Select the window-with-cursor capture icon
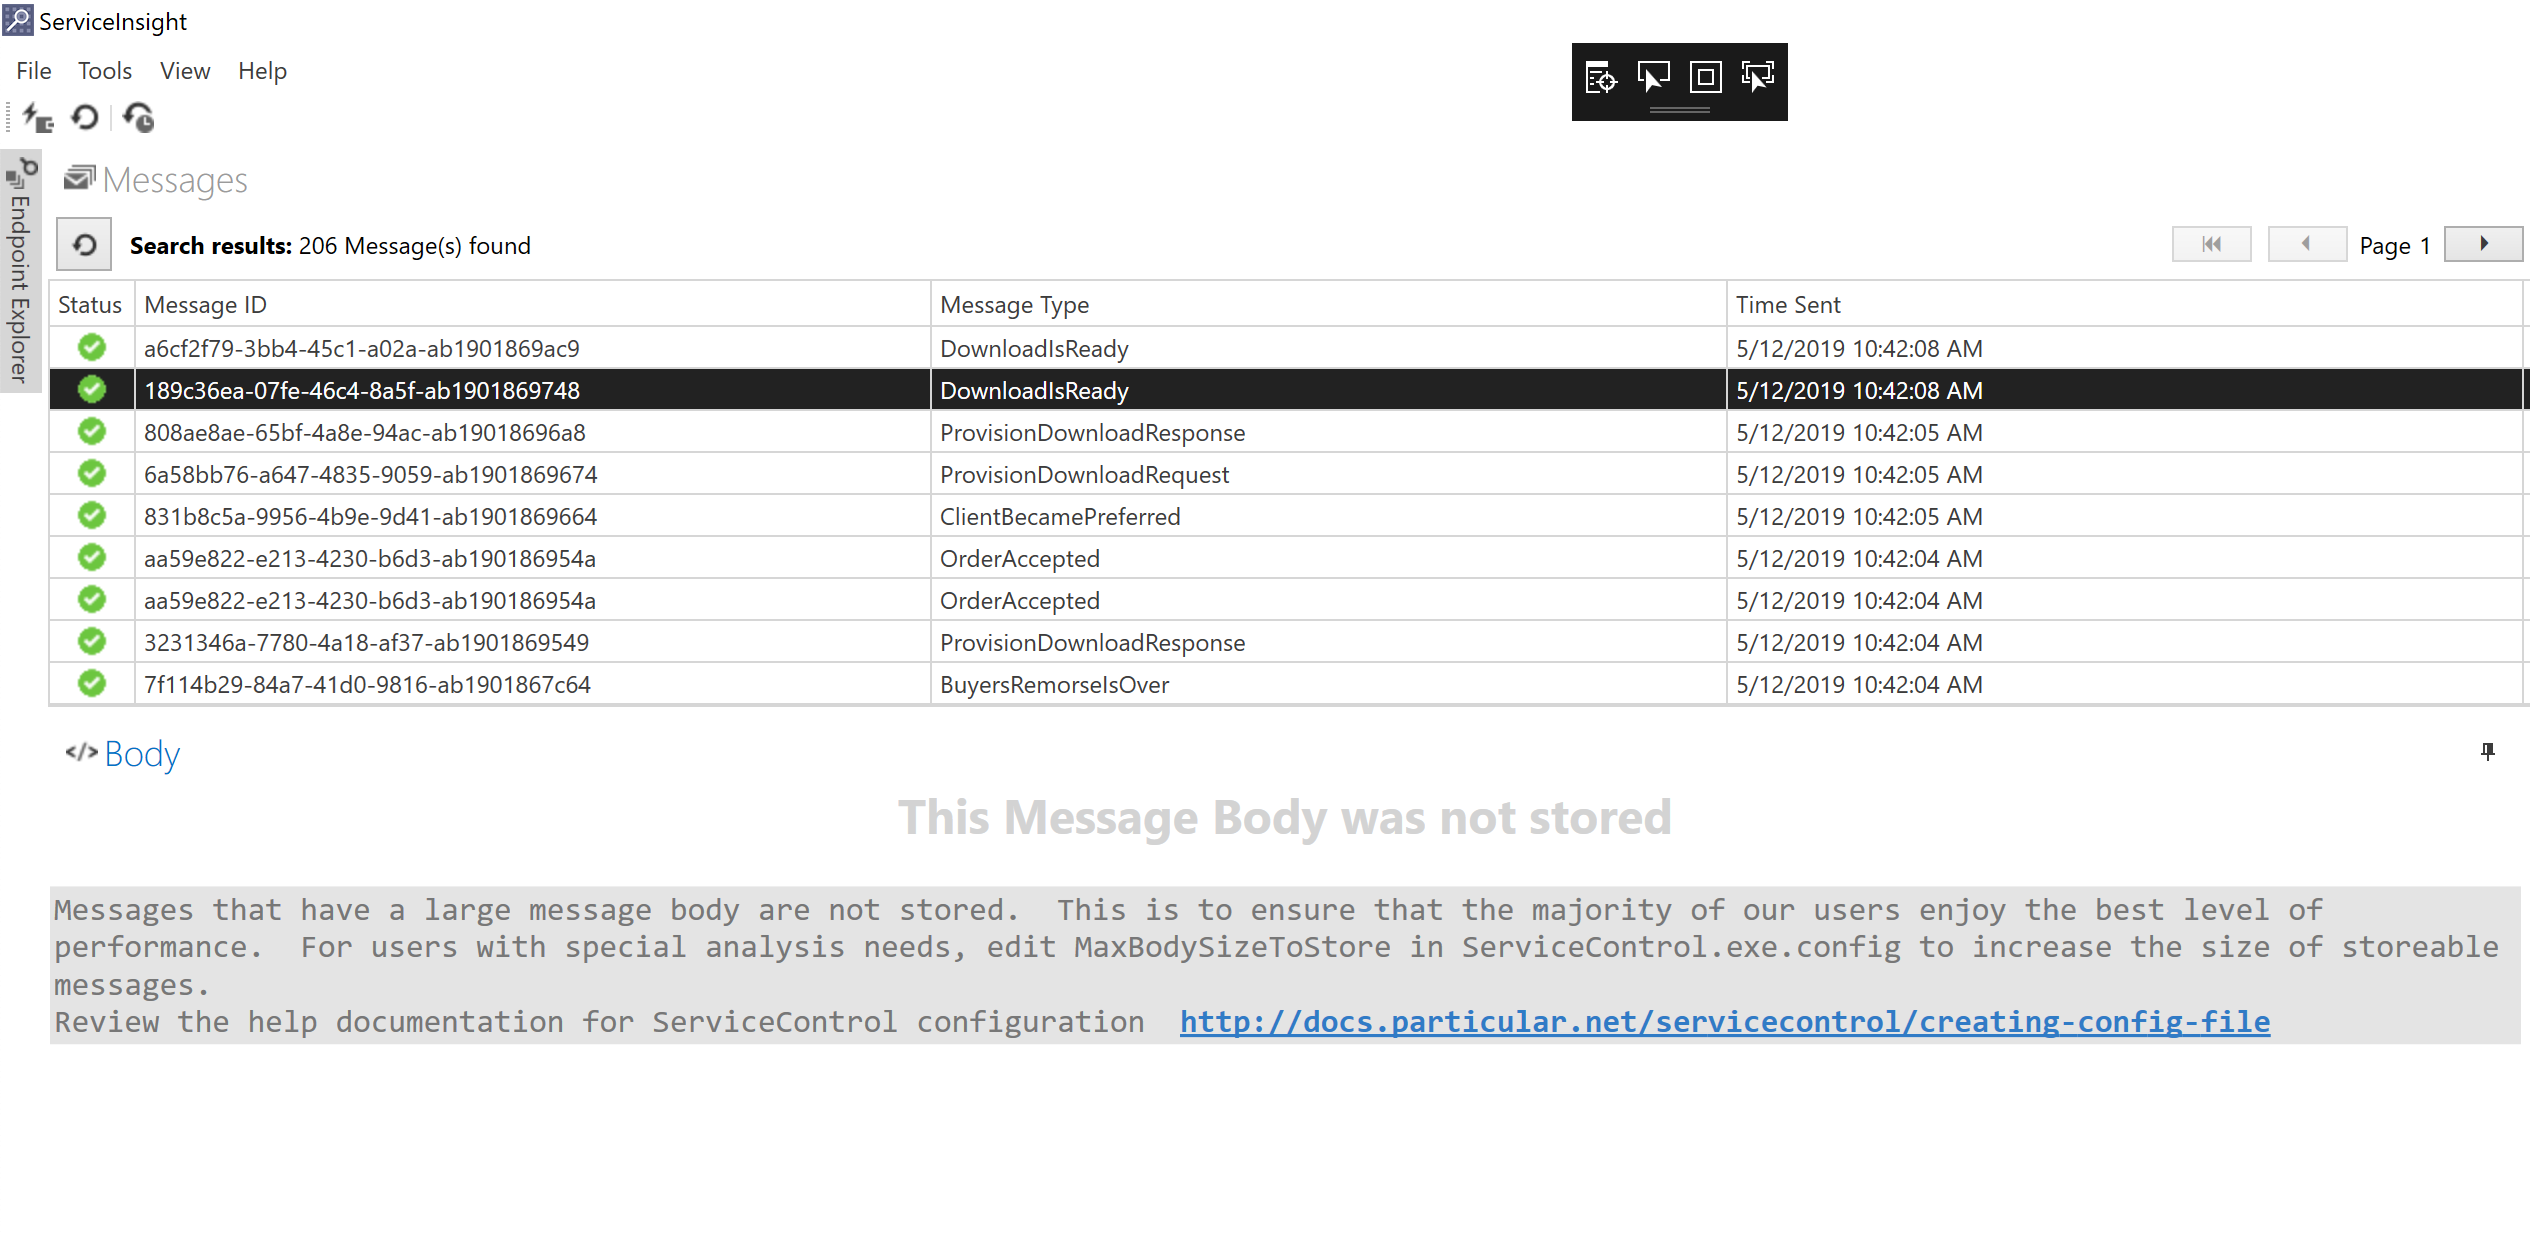The width and height of the screenshot is (2530, 1234). [1652, 78]
